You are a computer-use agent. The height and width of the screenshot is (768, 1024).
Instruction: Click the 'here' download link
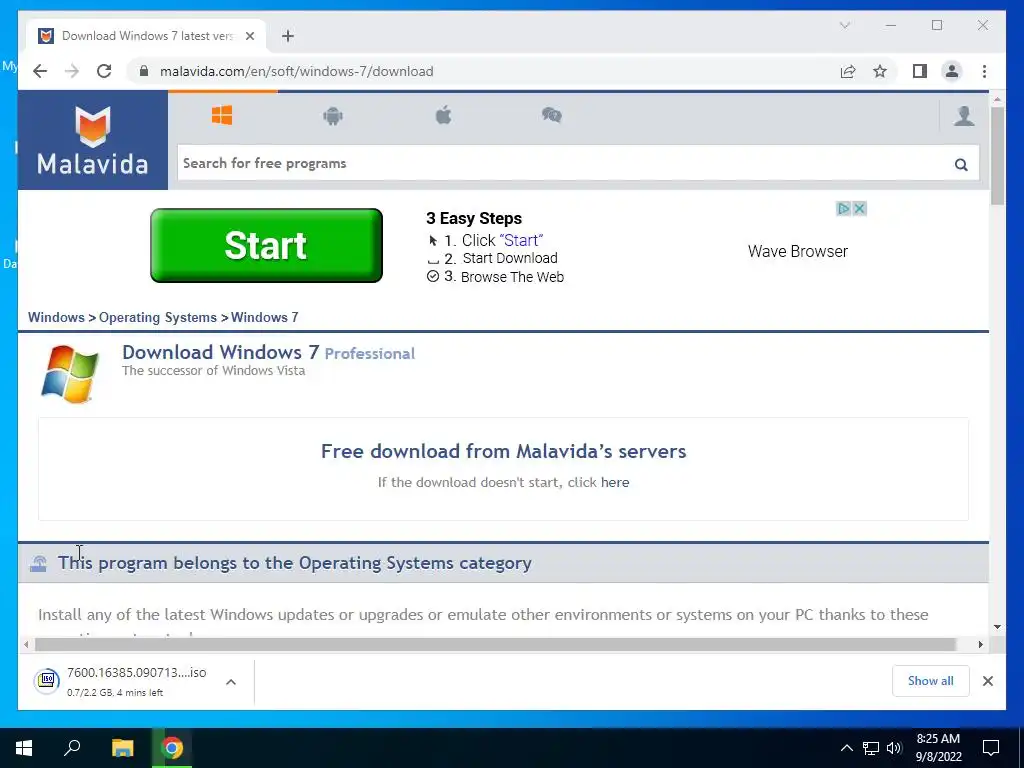pos(615,483)
